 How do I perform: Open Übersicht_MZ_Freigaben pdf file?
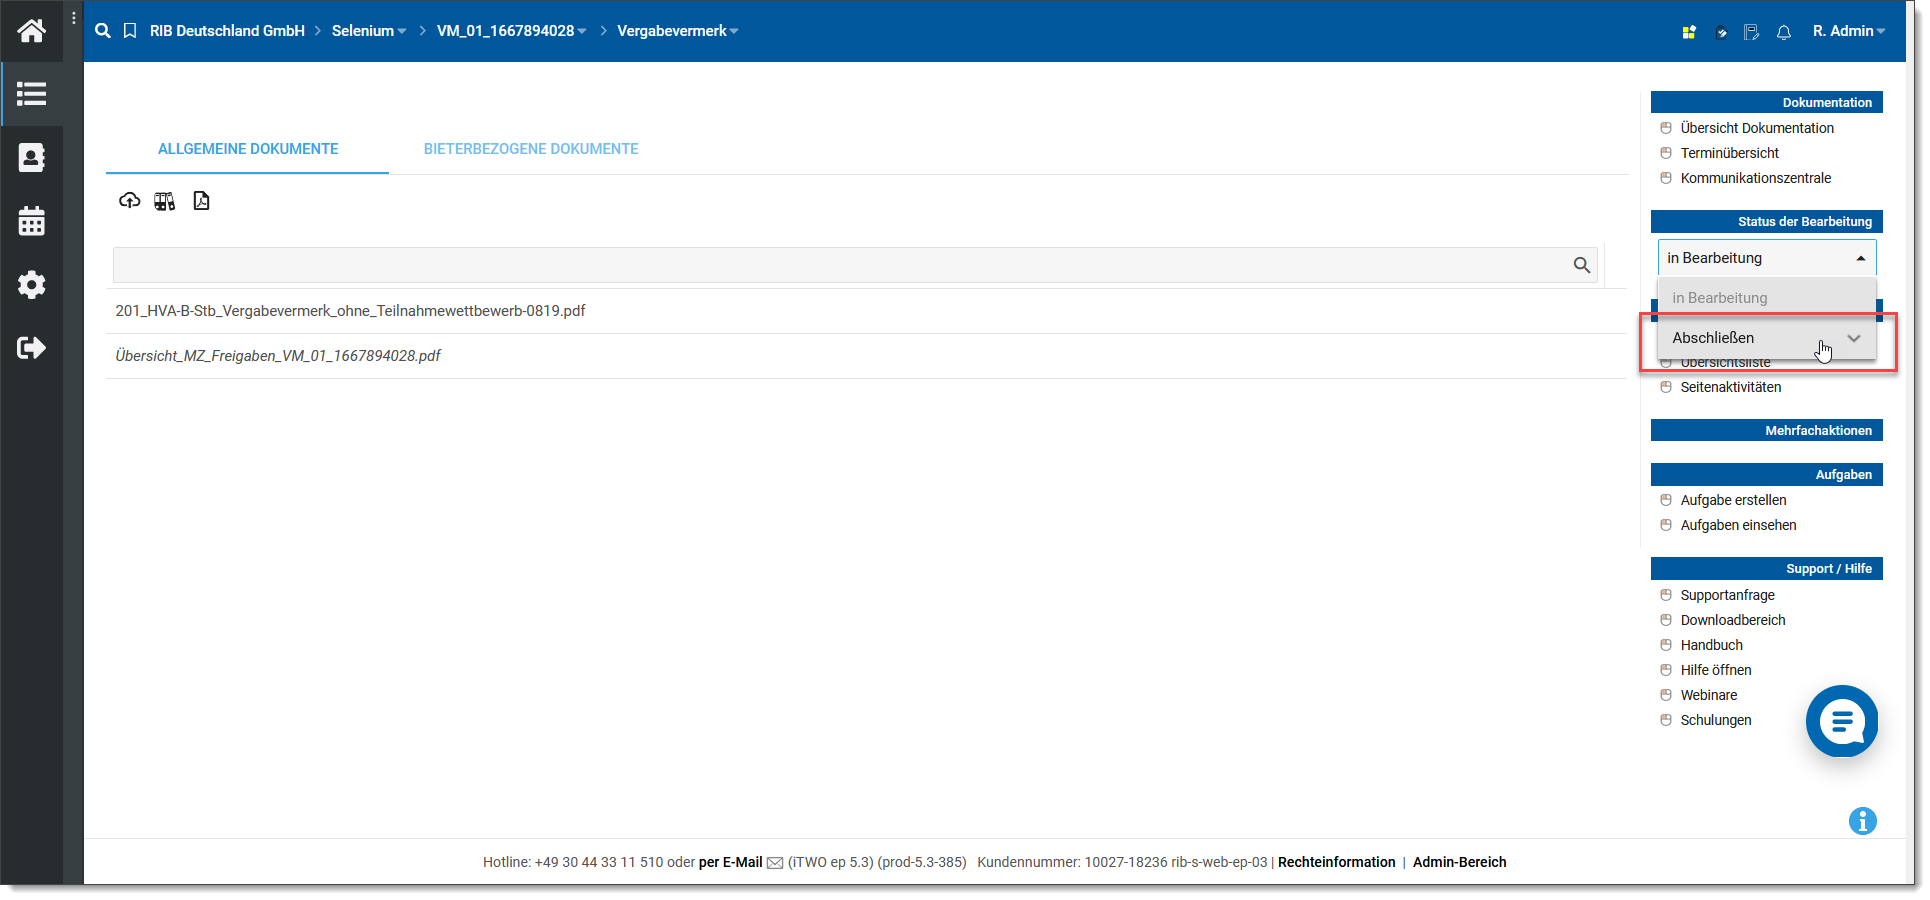coord(278,356)
